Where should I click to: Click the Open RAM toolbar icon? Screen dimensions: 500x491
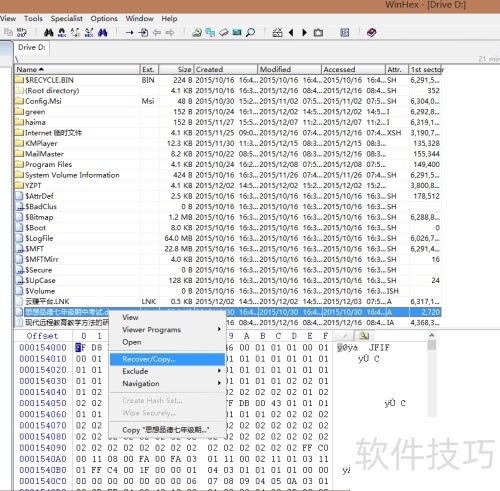pyautogui.click(x=237, y=32)
